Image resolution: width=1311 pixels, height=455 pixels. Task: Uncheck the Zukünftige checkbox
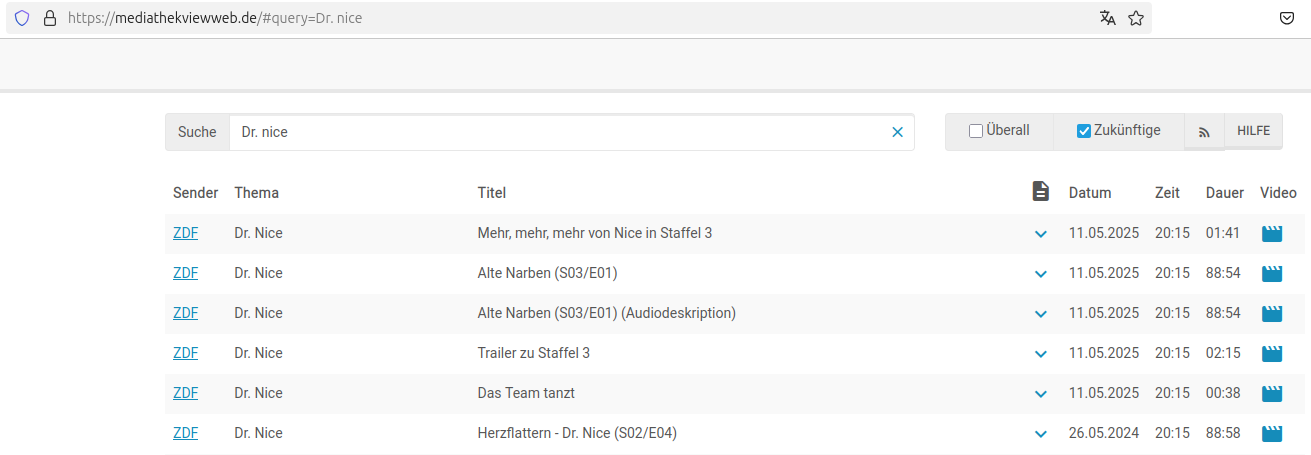point(1084,131)
